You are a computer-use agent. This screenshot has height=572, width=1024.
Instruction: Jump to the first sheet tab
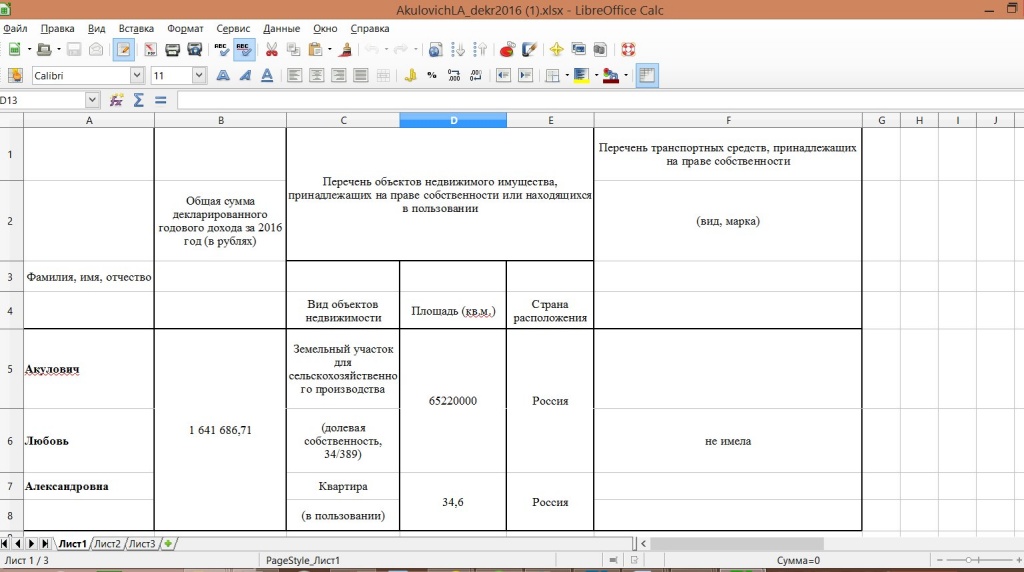pyautogui.click(x=5, y=543)
